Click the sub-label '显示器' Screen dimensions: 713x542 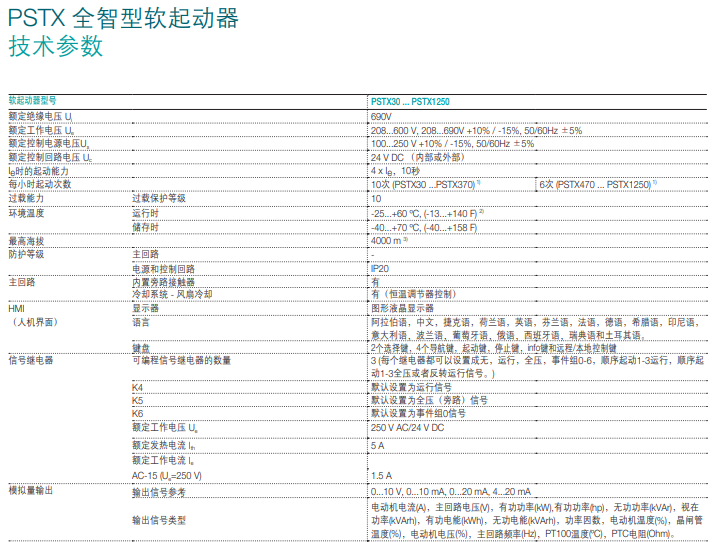145,308
